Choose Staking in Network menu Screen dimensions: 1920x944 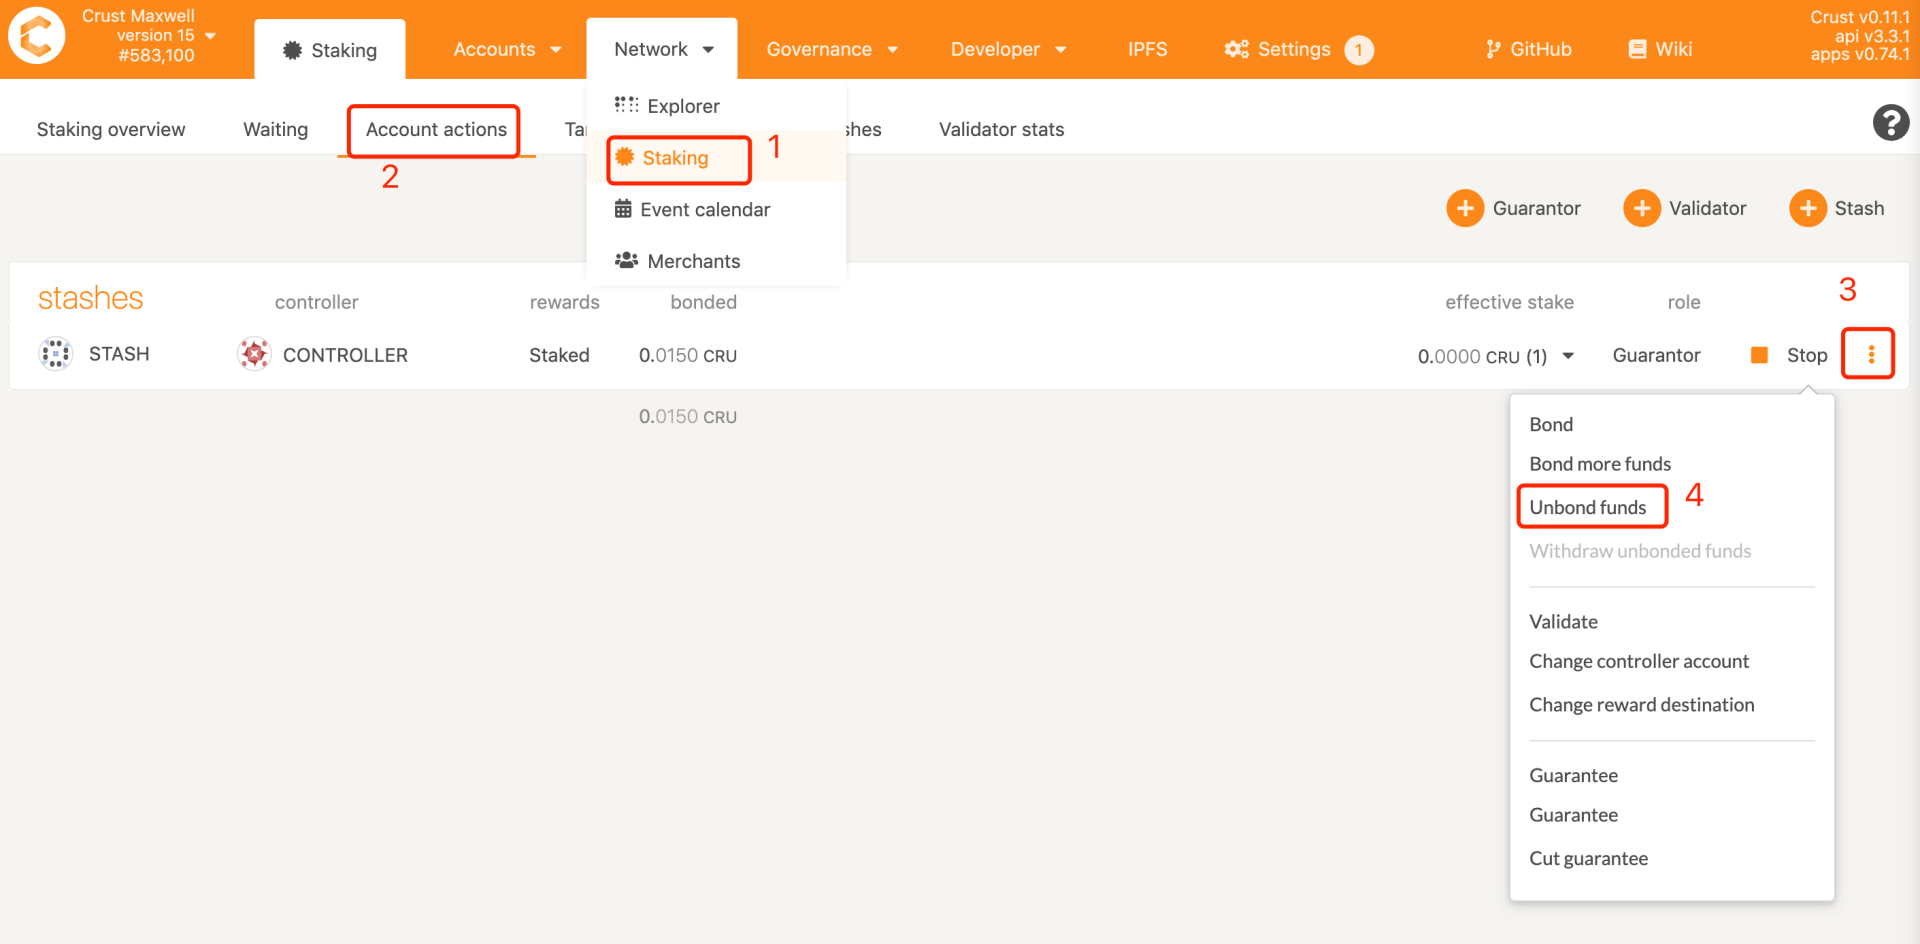pos(716,158)
